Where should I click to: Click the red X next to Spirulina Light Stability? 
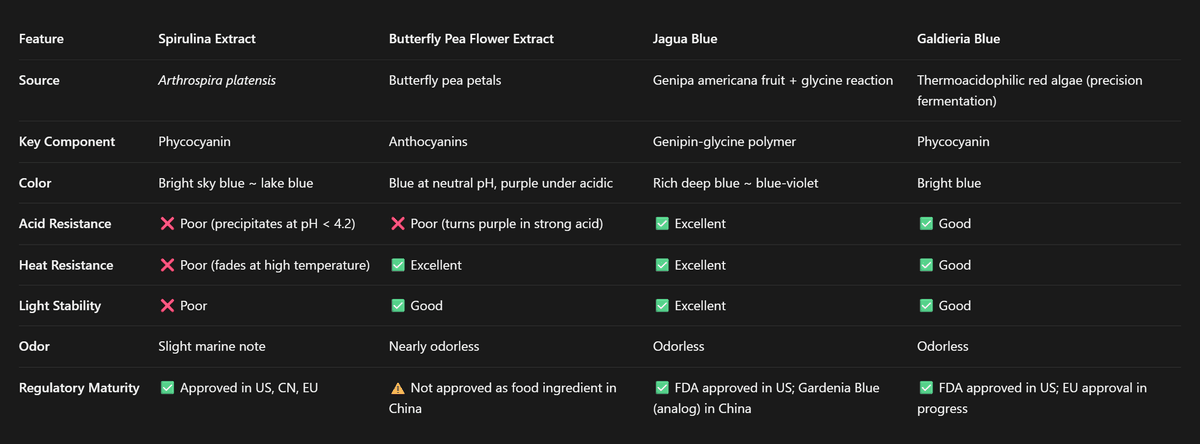point(167,306)
